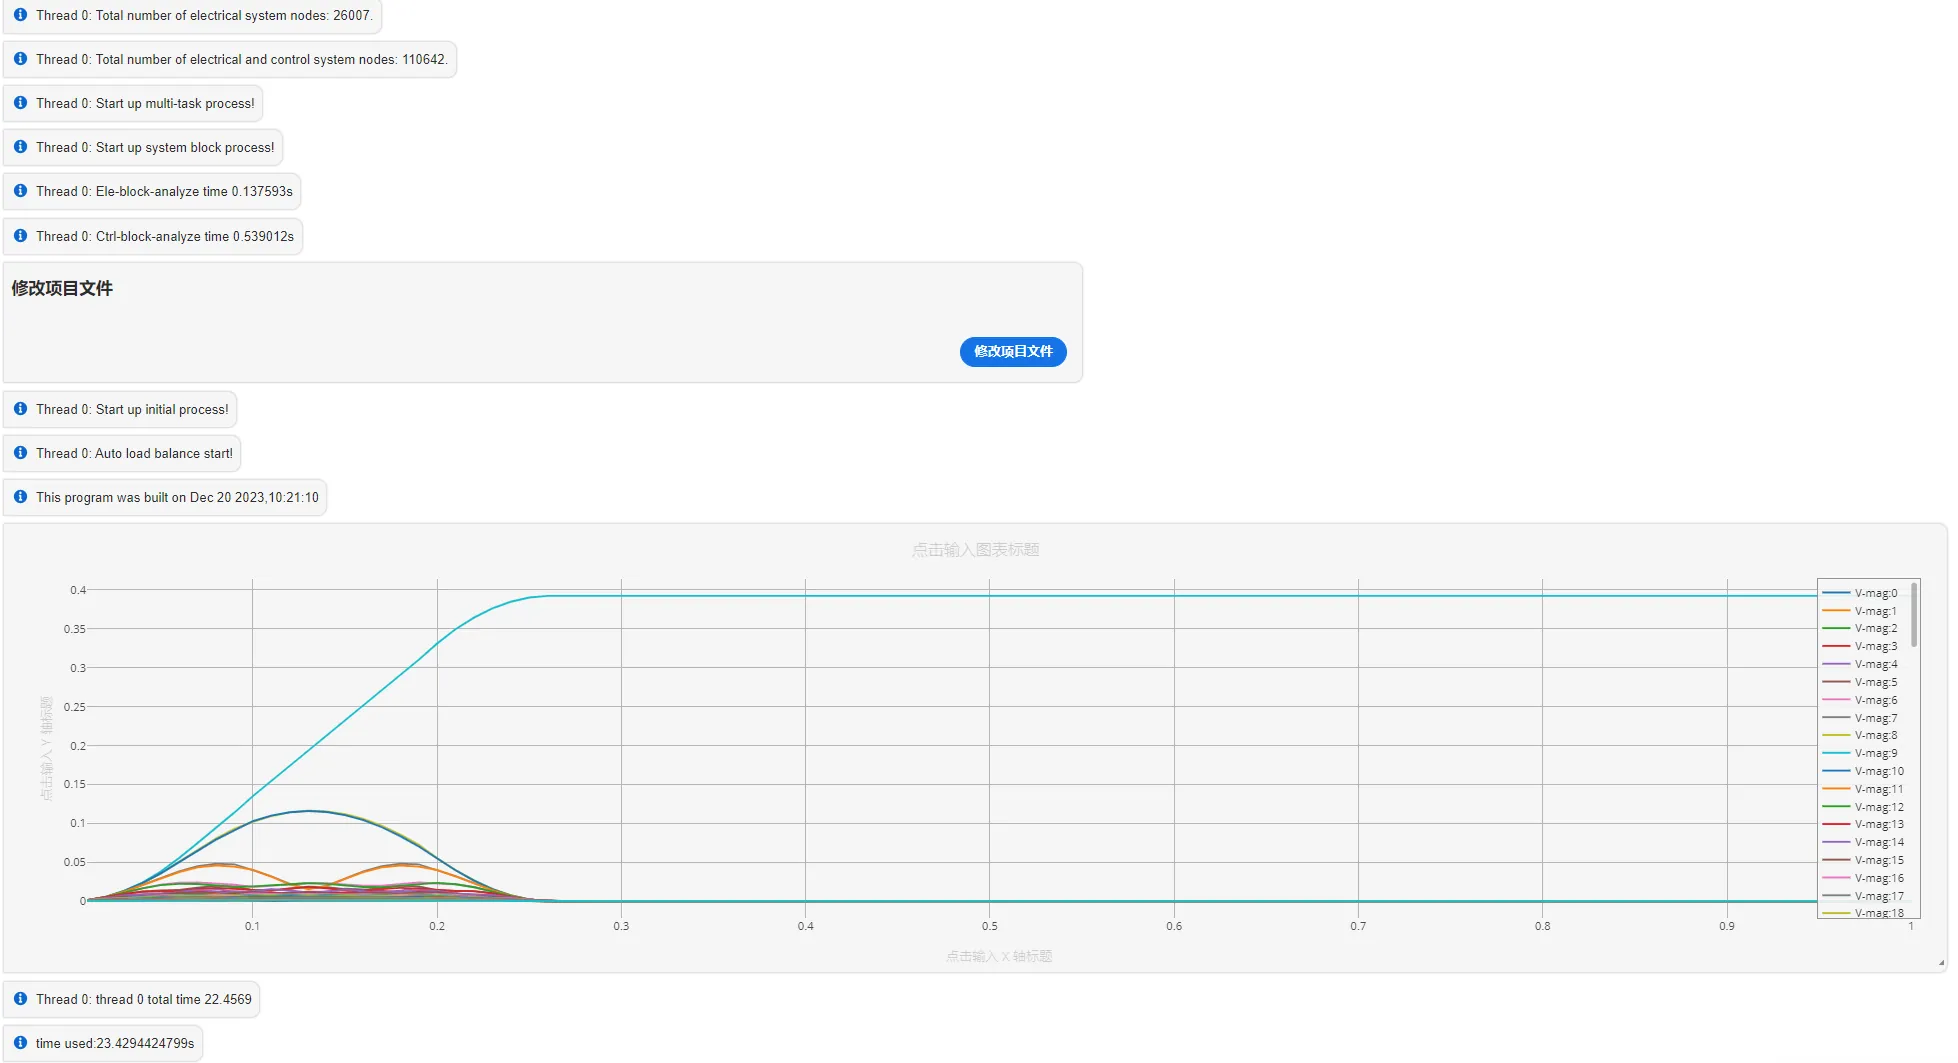Image resolution: width=1958 pixels, height=1063 pixels.
Task: Toggle V-mag:16 legend entry
Action: 1863,878
